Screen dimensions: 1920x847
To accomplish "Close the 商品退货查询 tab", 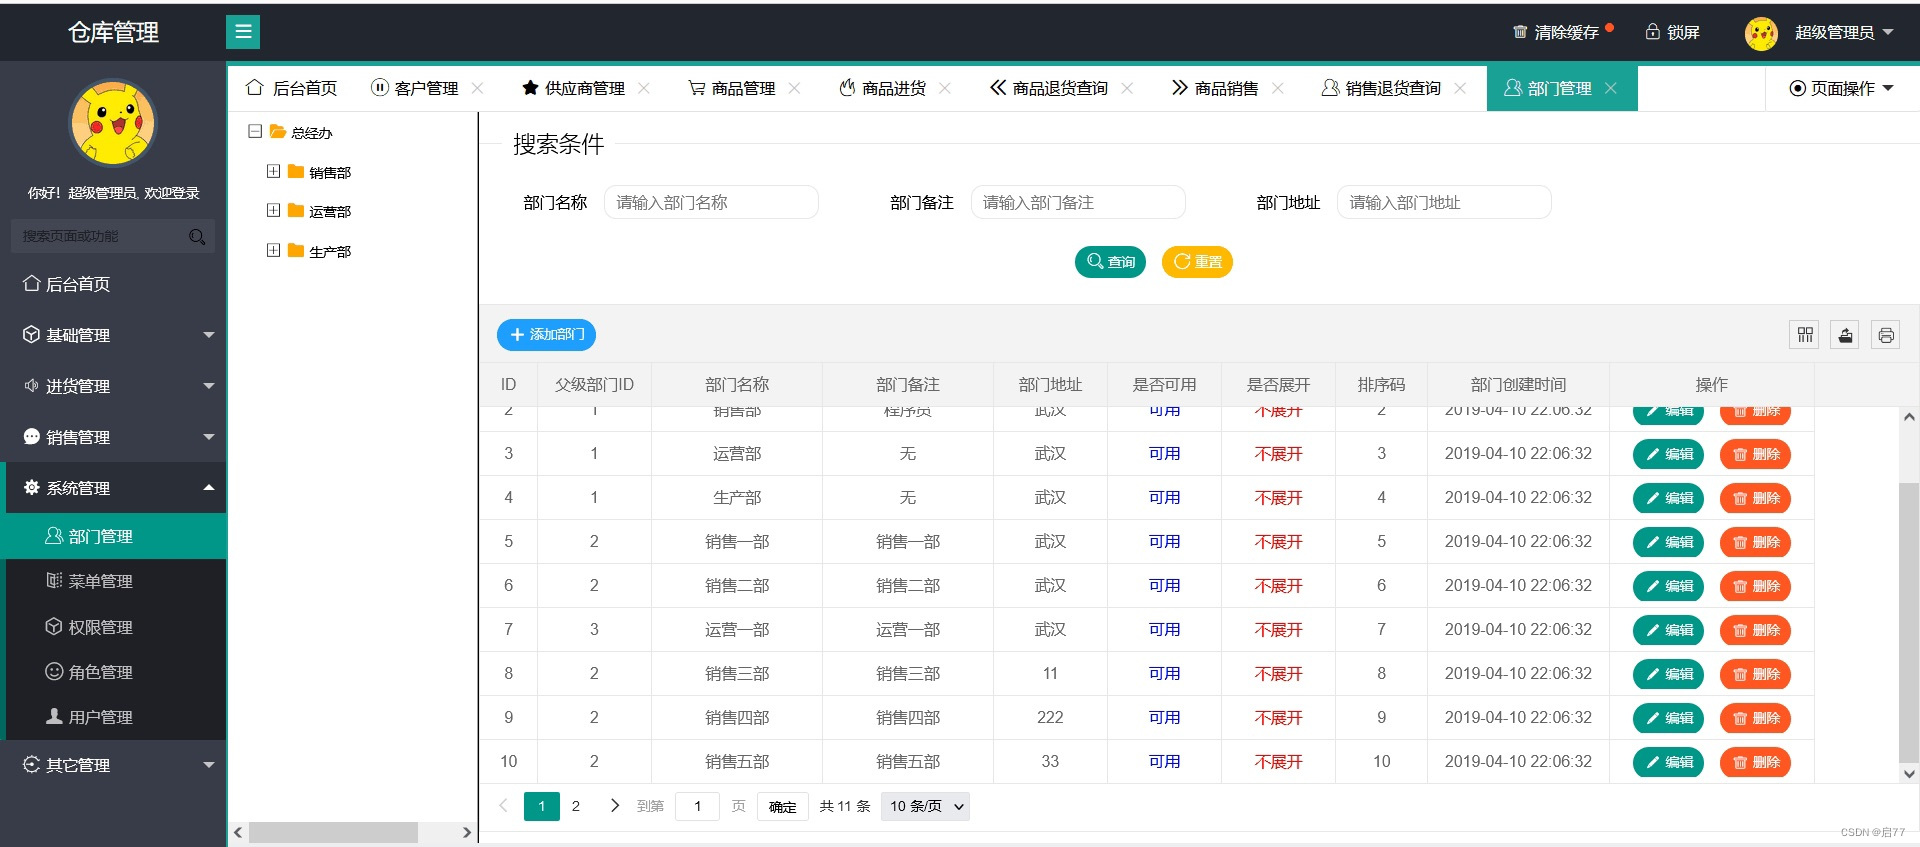I will click(x=1127, y=88).
